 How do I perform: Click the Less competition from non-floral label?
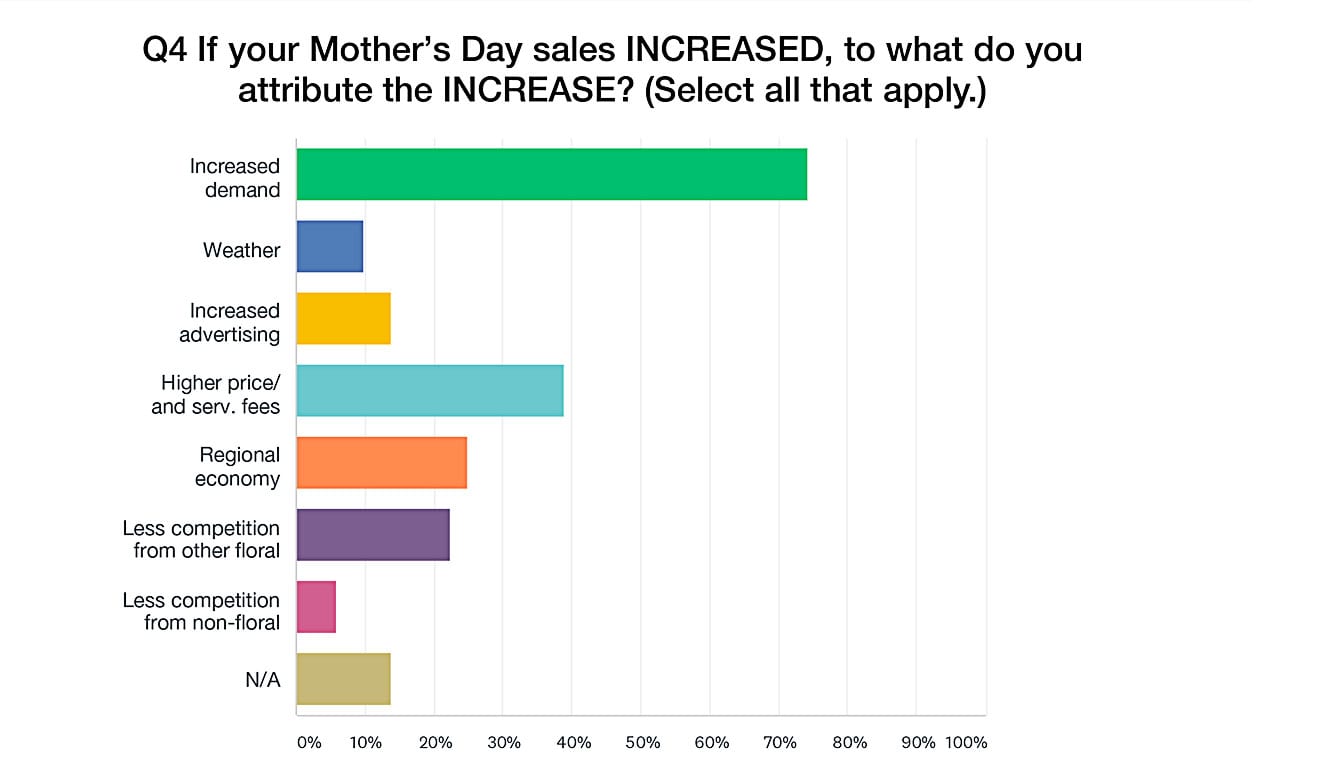[x=201, y=610]
